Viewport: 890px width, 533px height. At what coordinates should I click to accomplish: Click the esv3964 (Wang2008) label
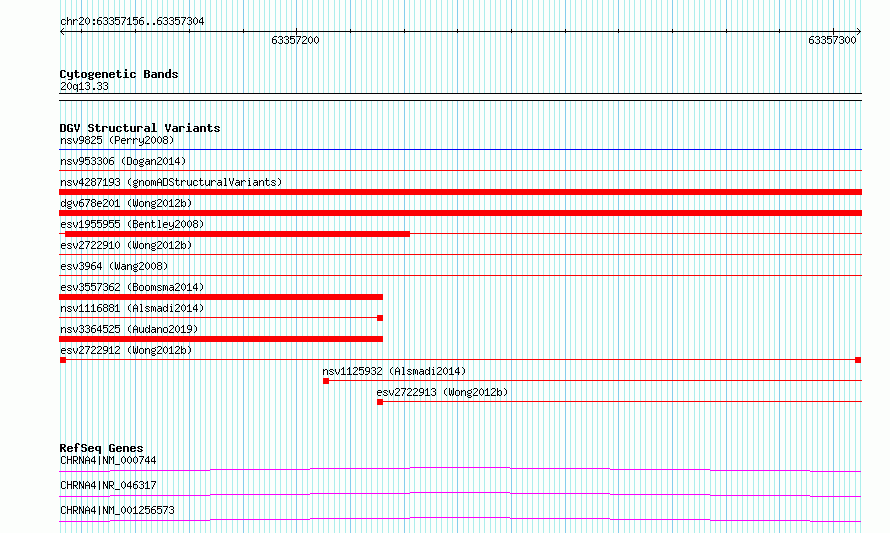(114, 266)
